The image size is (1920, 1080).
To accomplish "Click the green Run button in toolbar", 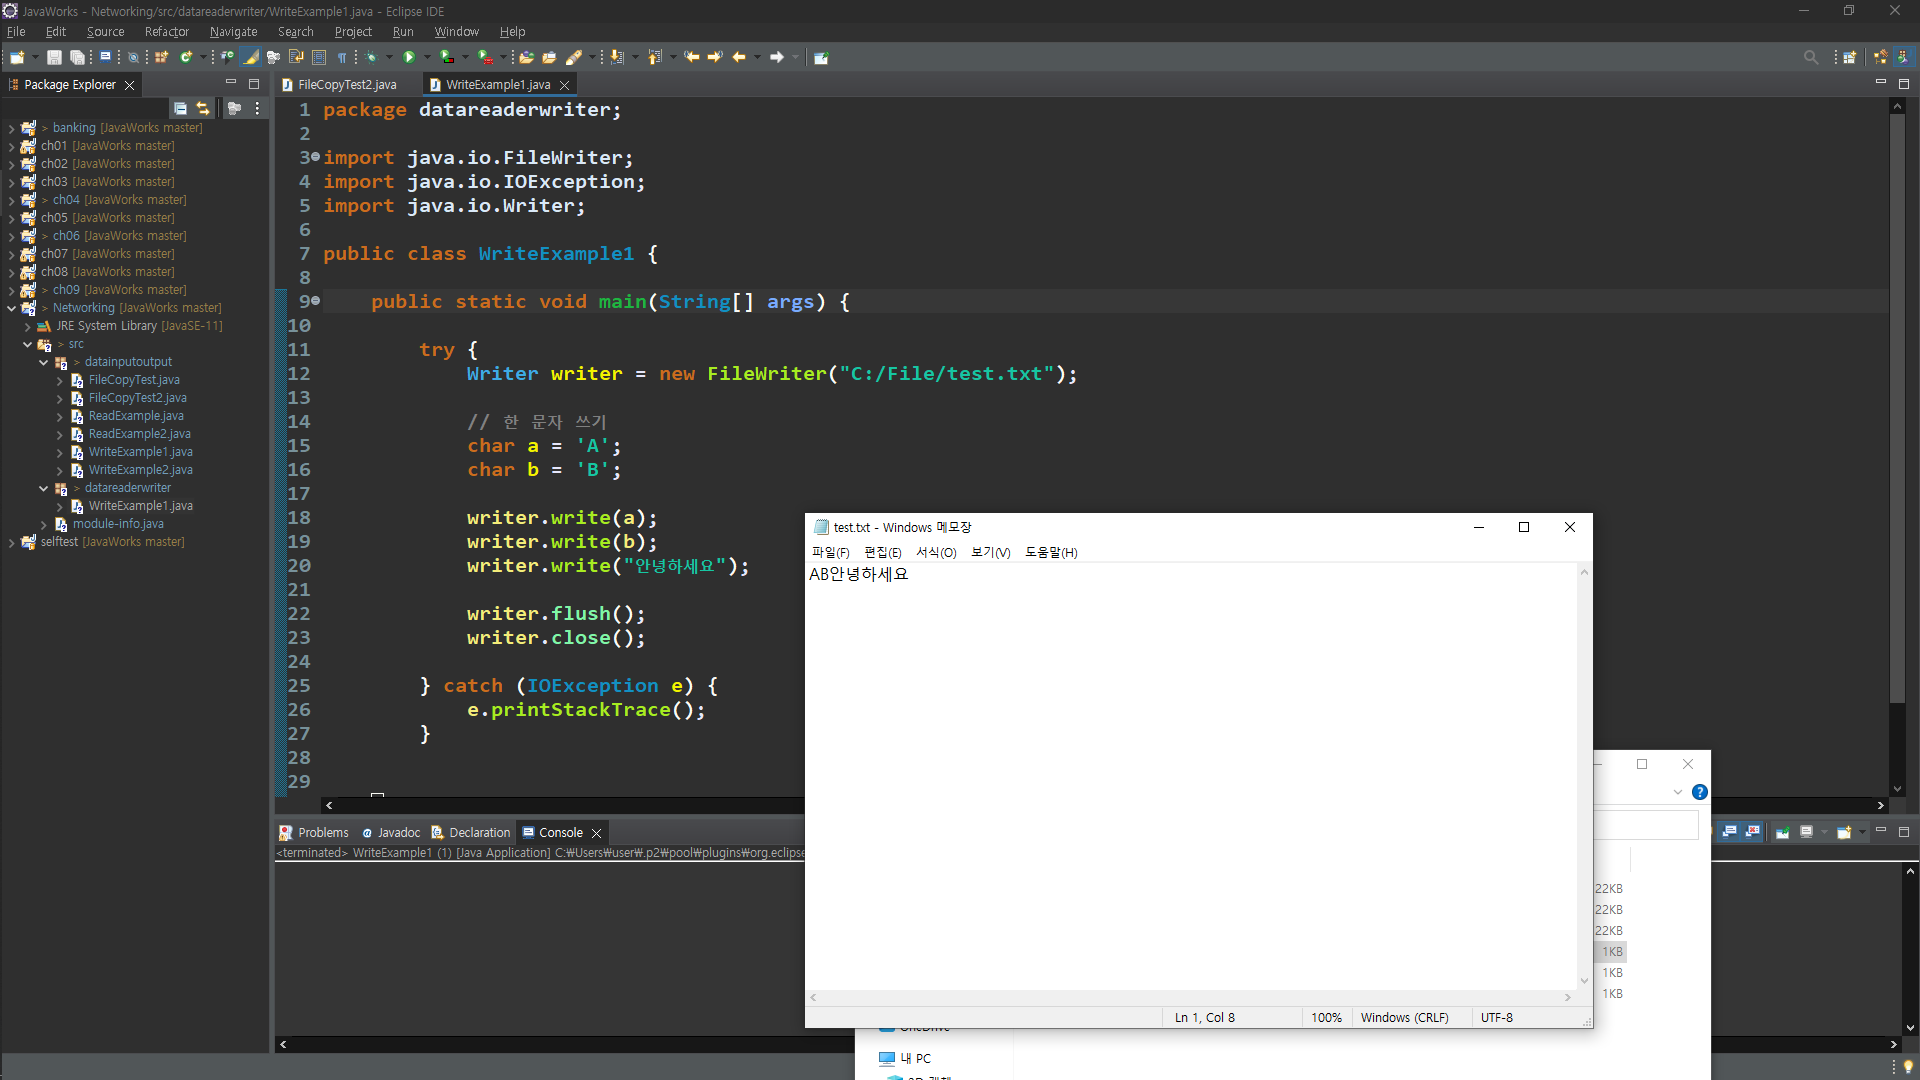I will coord(409,57).
